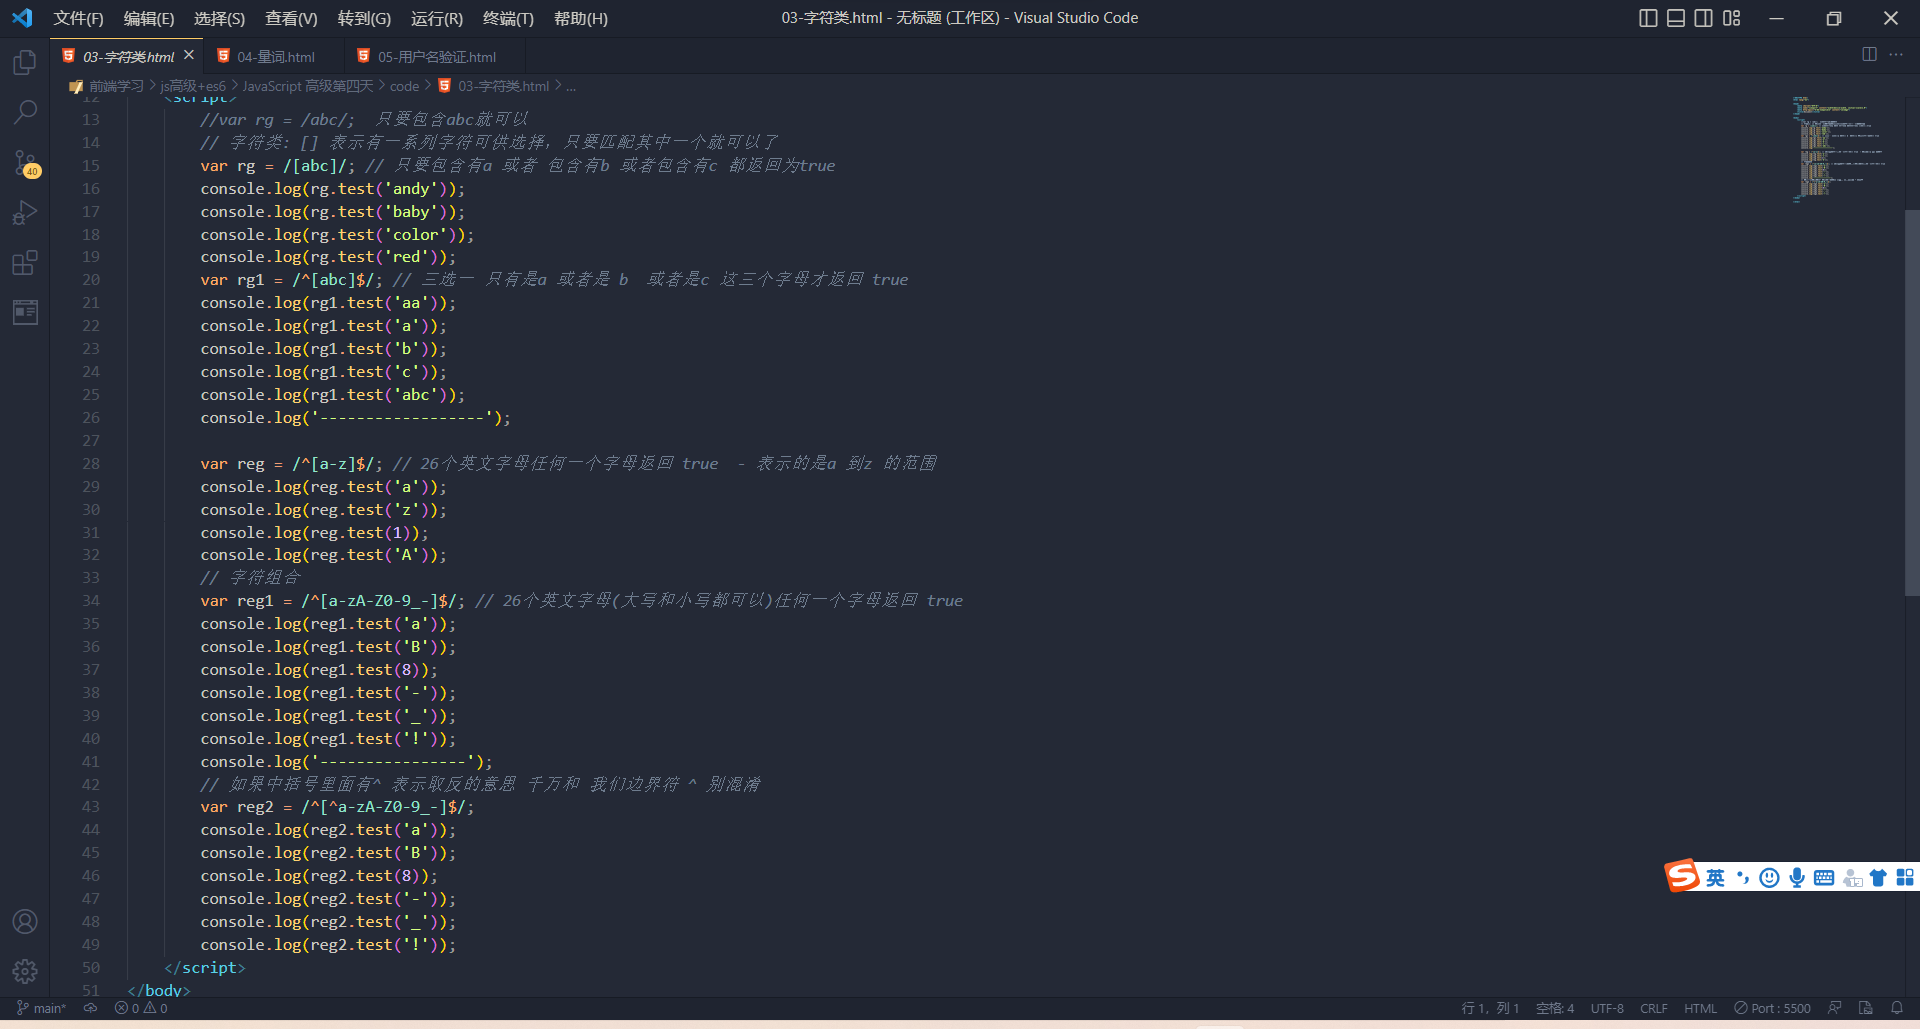
Task: Click var rg1 declaration on line 20
Action: pyautogui.click(x=291, y=280)
